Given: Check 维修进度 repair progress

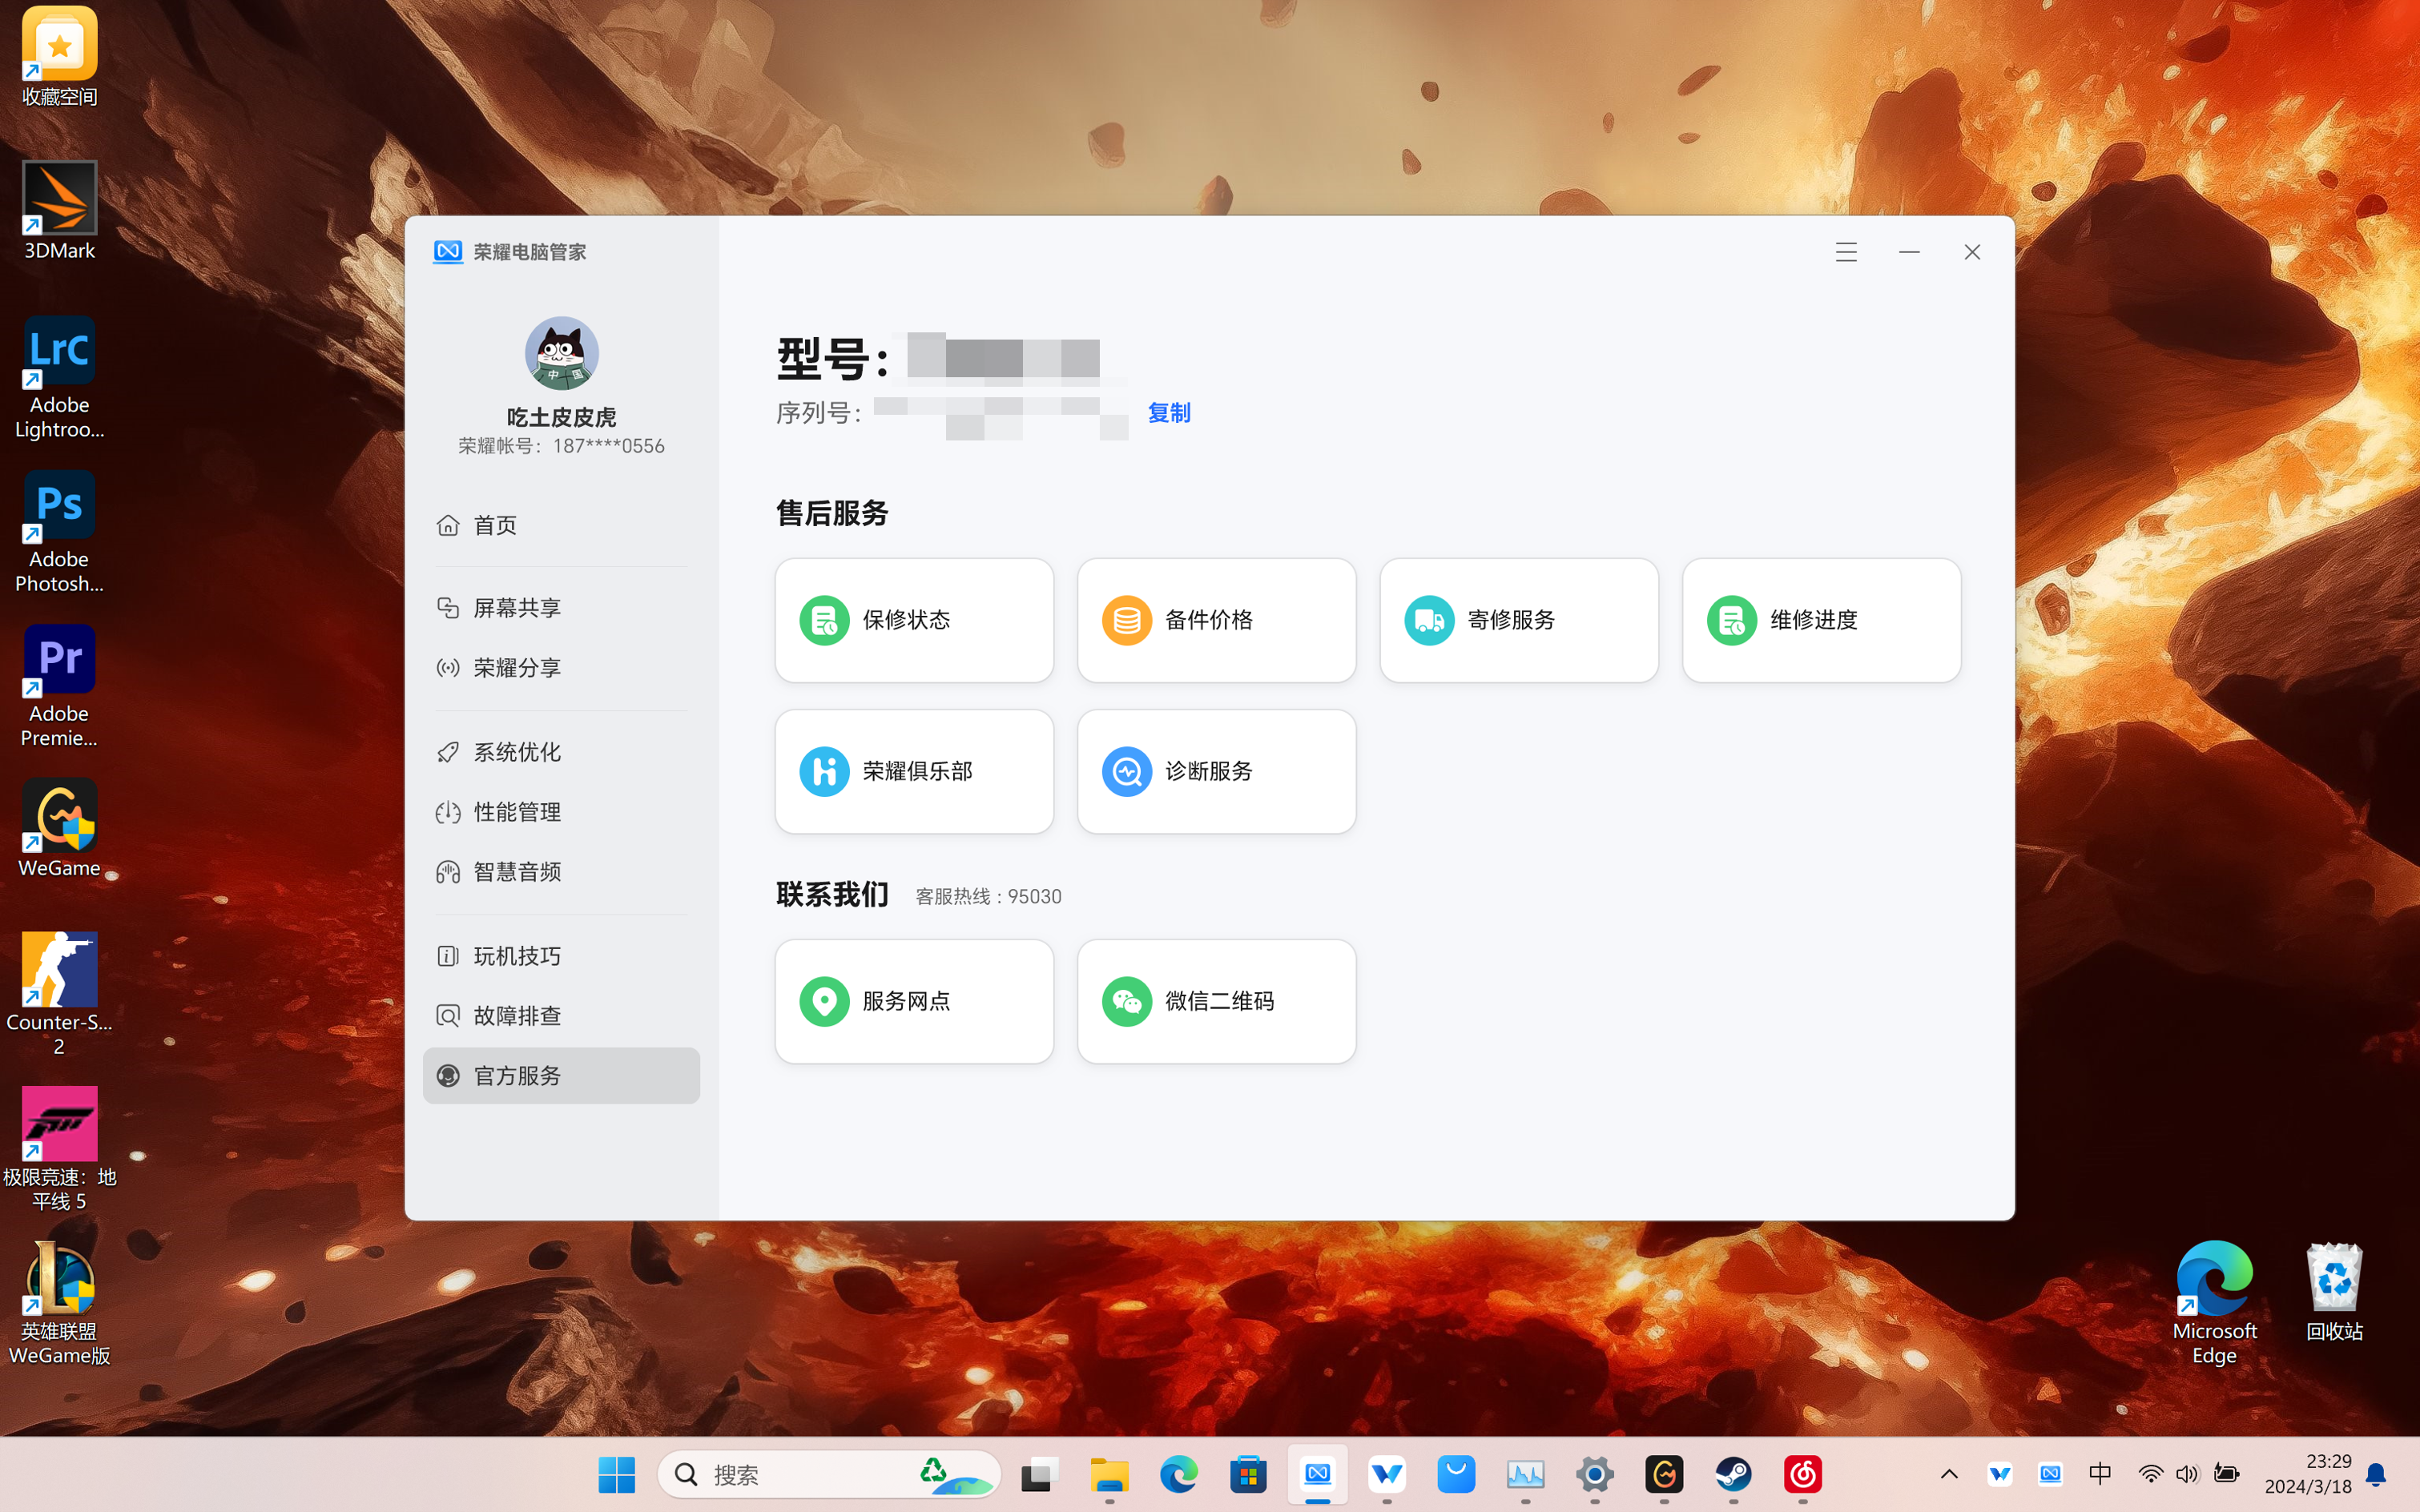Looking at the screenshot, I should pos(1821,620).
